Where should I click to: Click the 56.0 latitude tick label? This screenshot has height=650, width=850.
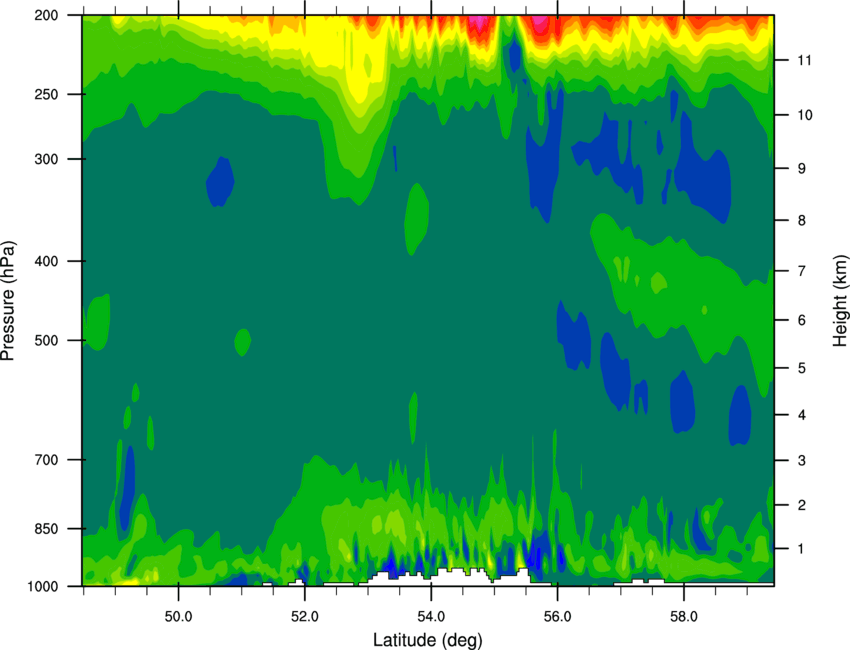pyautogui.click(x=557, y=617)
